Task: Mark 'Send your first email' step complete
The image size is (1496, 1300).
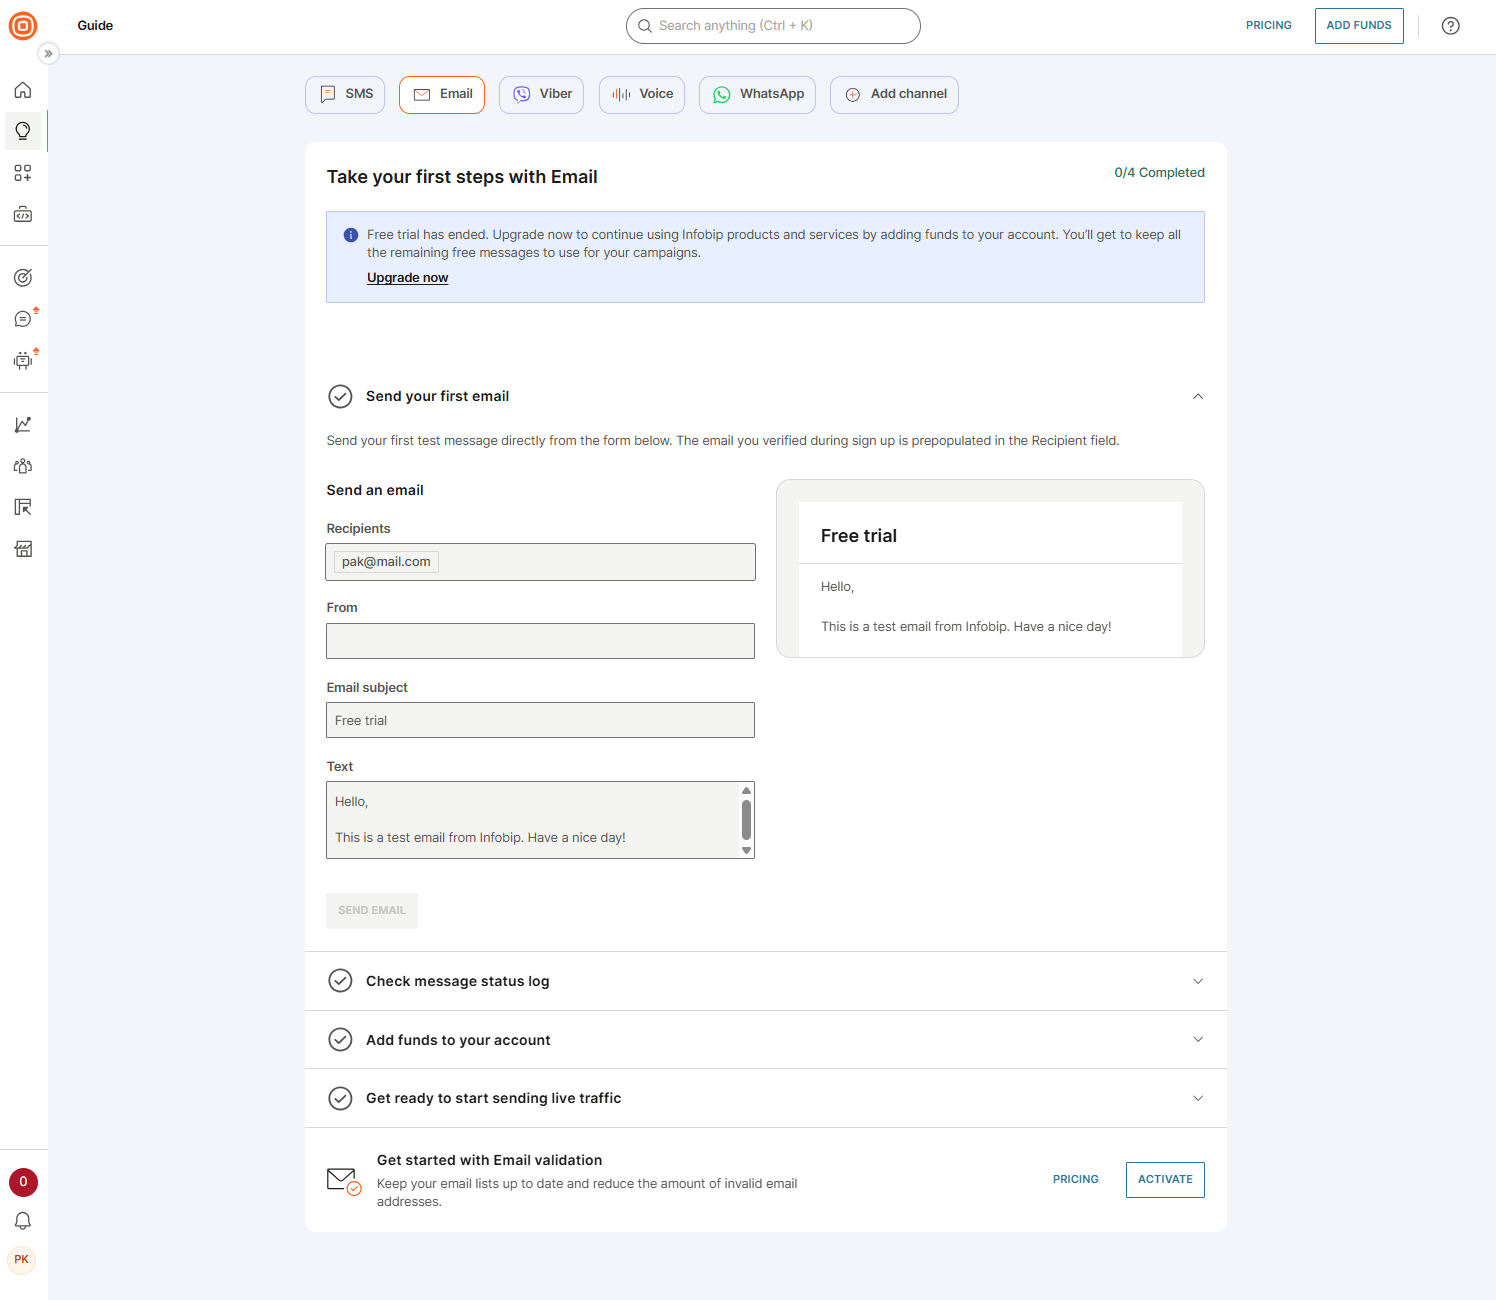Action: [340, 396]
